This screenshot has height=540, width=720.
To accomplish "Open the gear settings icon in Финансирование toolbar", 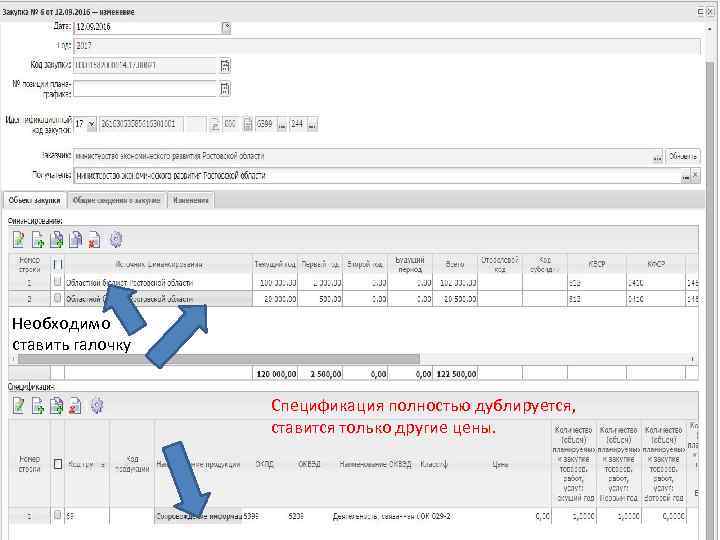I will 116,239.
